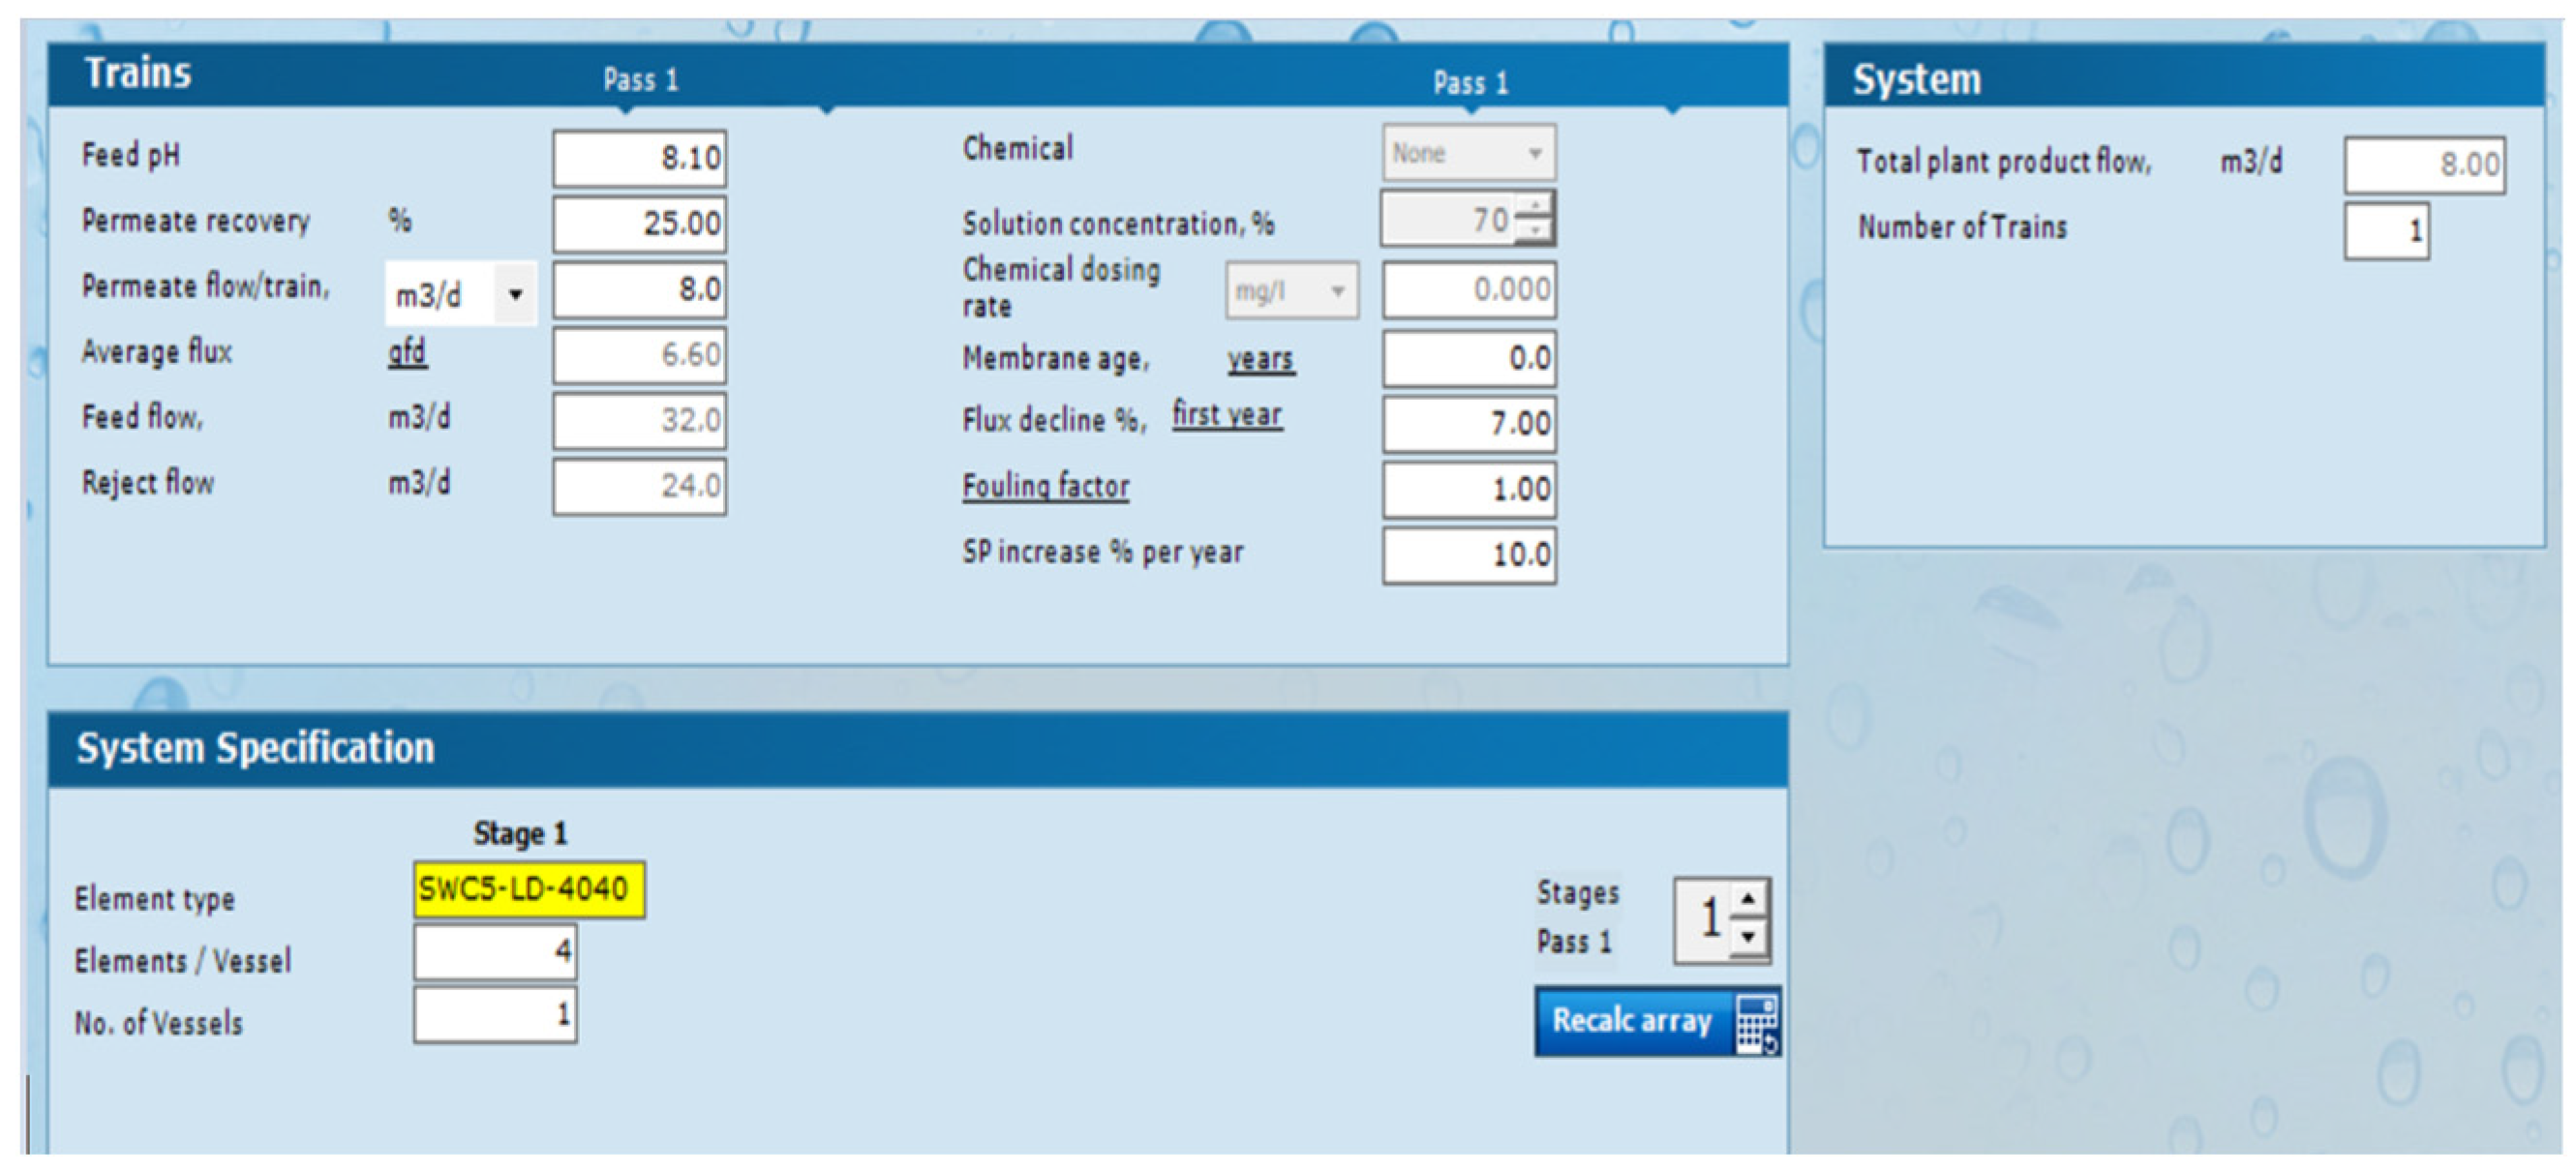Decrease Solution concentration spinner down arrow
This screenshot has width=2576, height=1172.
tap(1534, 231)
